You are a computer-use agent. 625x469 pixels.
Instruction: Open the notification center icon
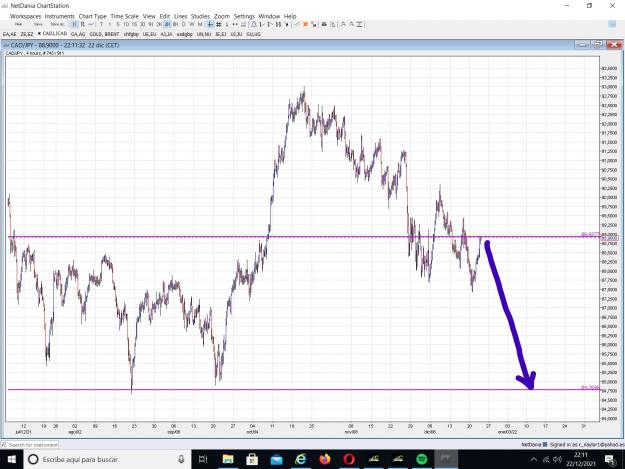tap(610, 459)
